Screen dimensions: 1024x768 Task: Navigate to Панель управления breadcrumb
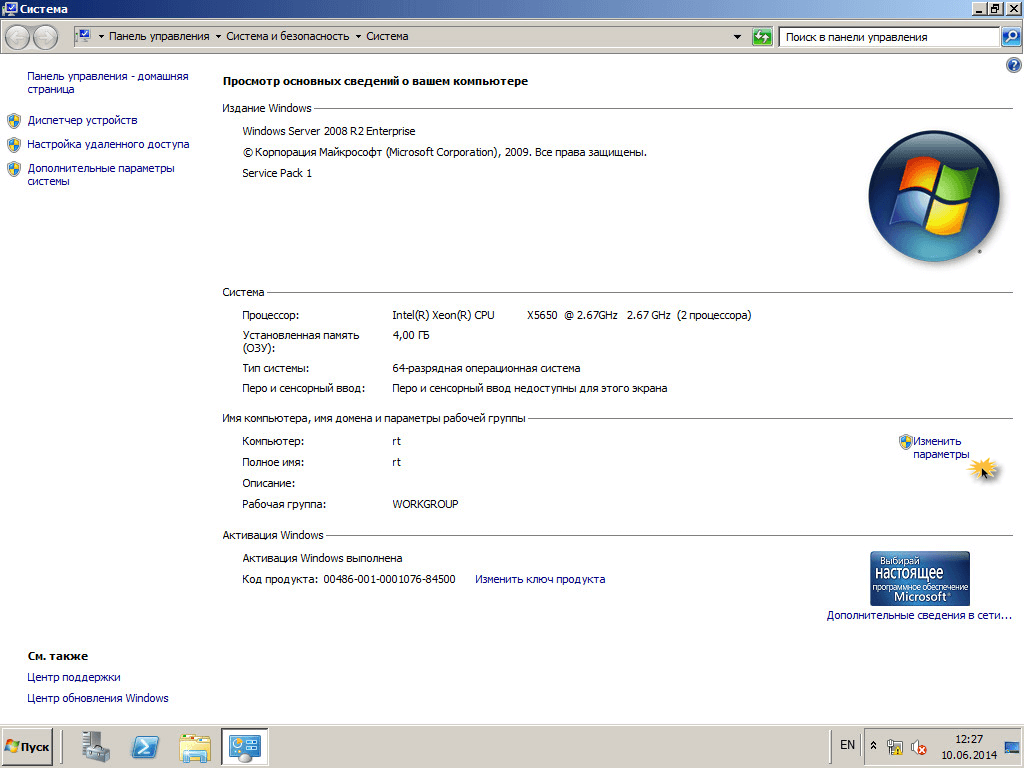(x=159, y=37)
